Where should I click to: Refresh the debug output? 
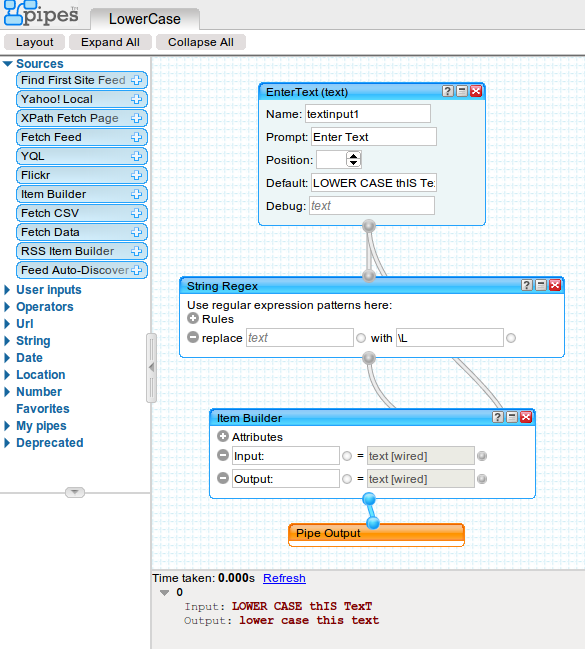pyautogui.click(x=284, y=578)
